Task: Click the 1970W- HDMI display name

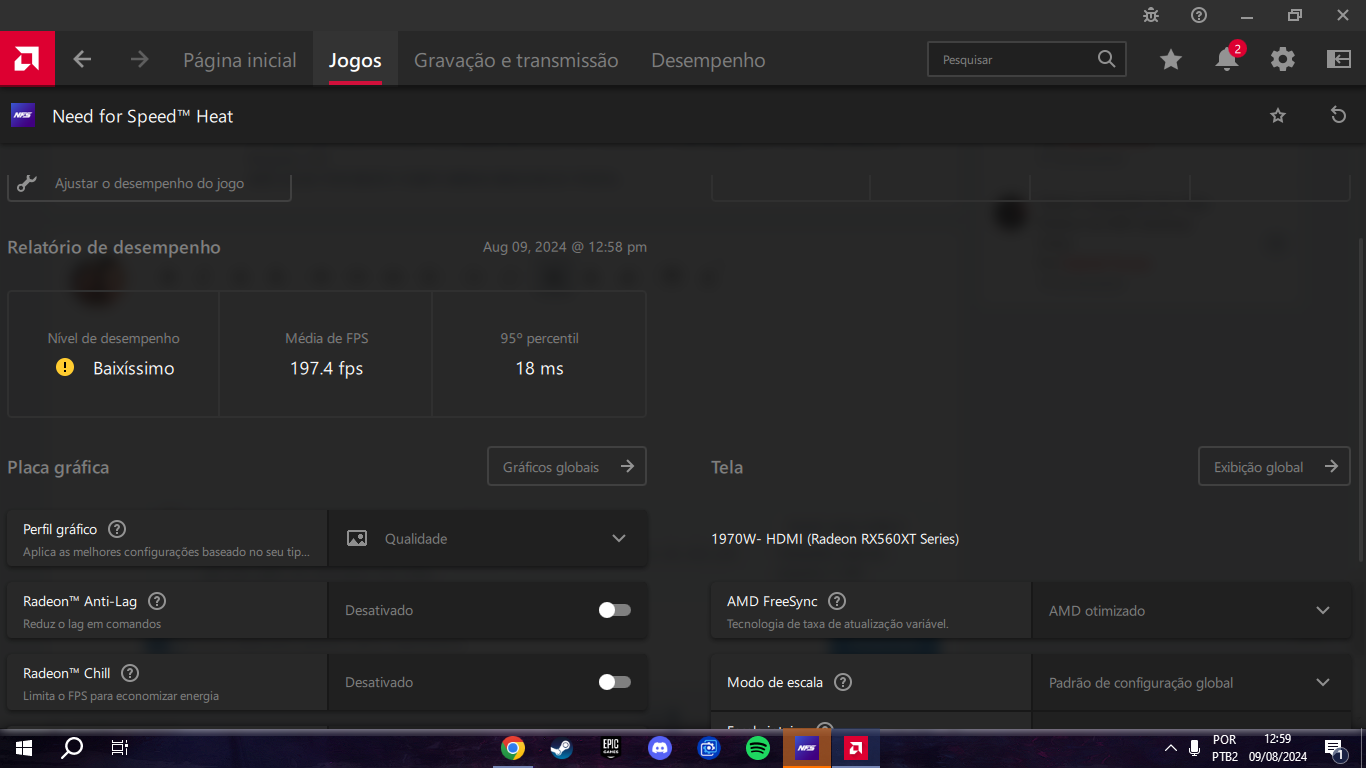Action: pos(835,538)
